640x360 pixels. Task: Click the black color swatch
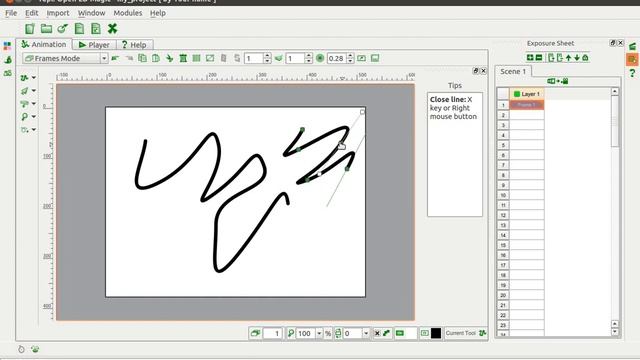tap(436, 333)
